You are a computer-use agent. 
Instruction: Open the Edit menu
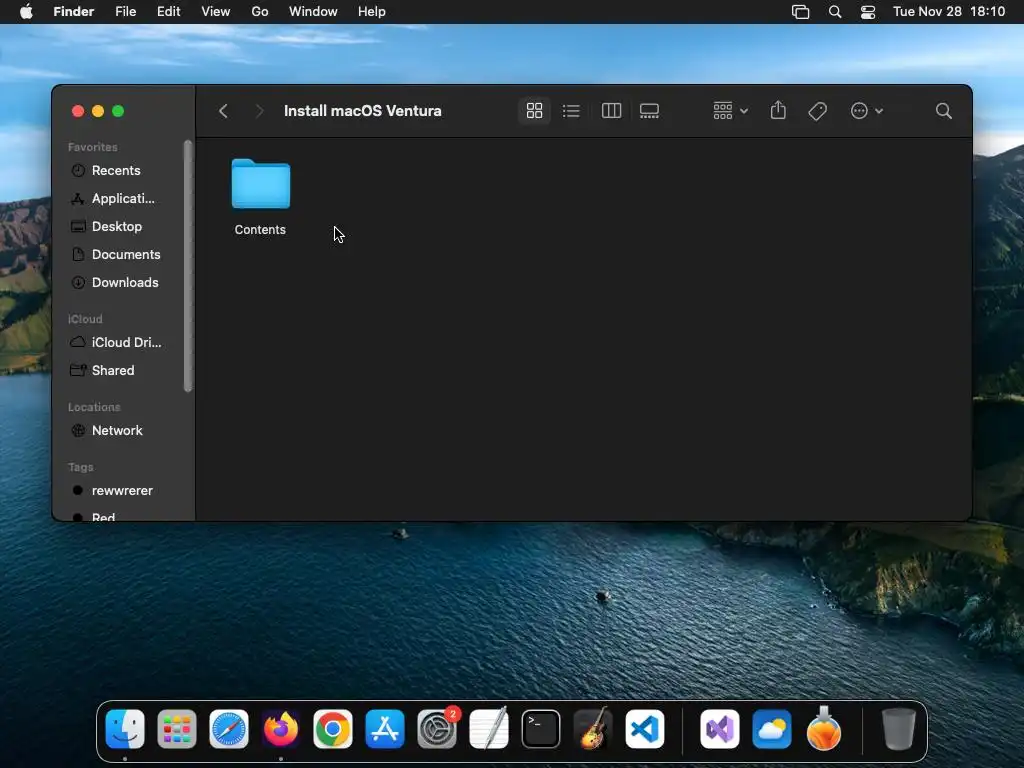[168, 12]
